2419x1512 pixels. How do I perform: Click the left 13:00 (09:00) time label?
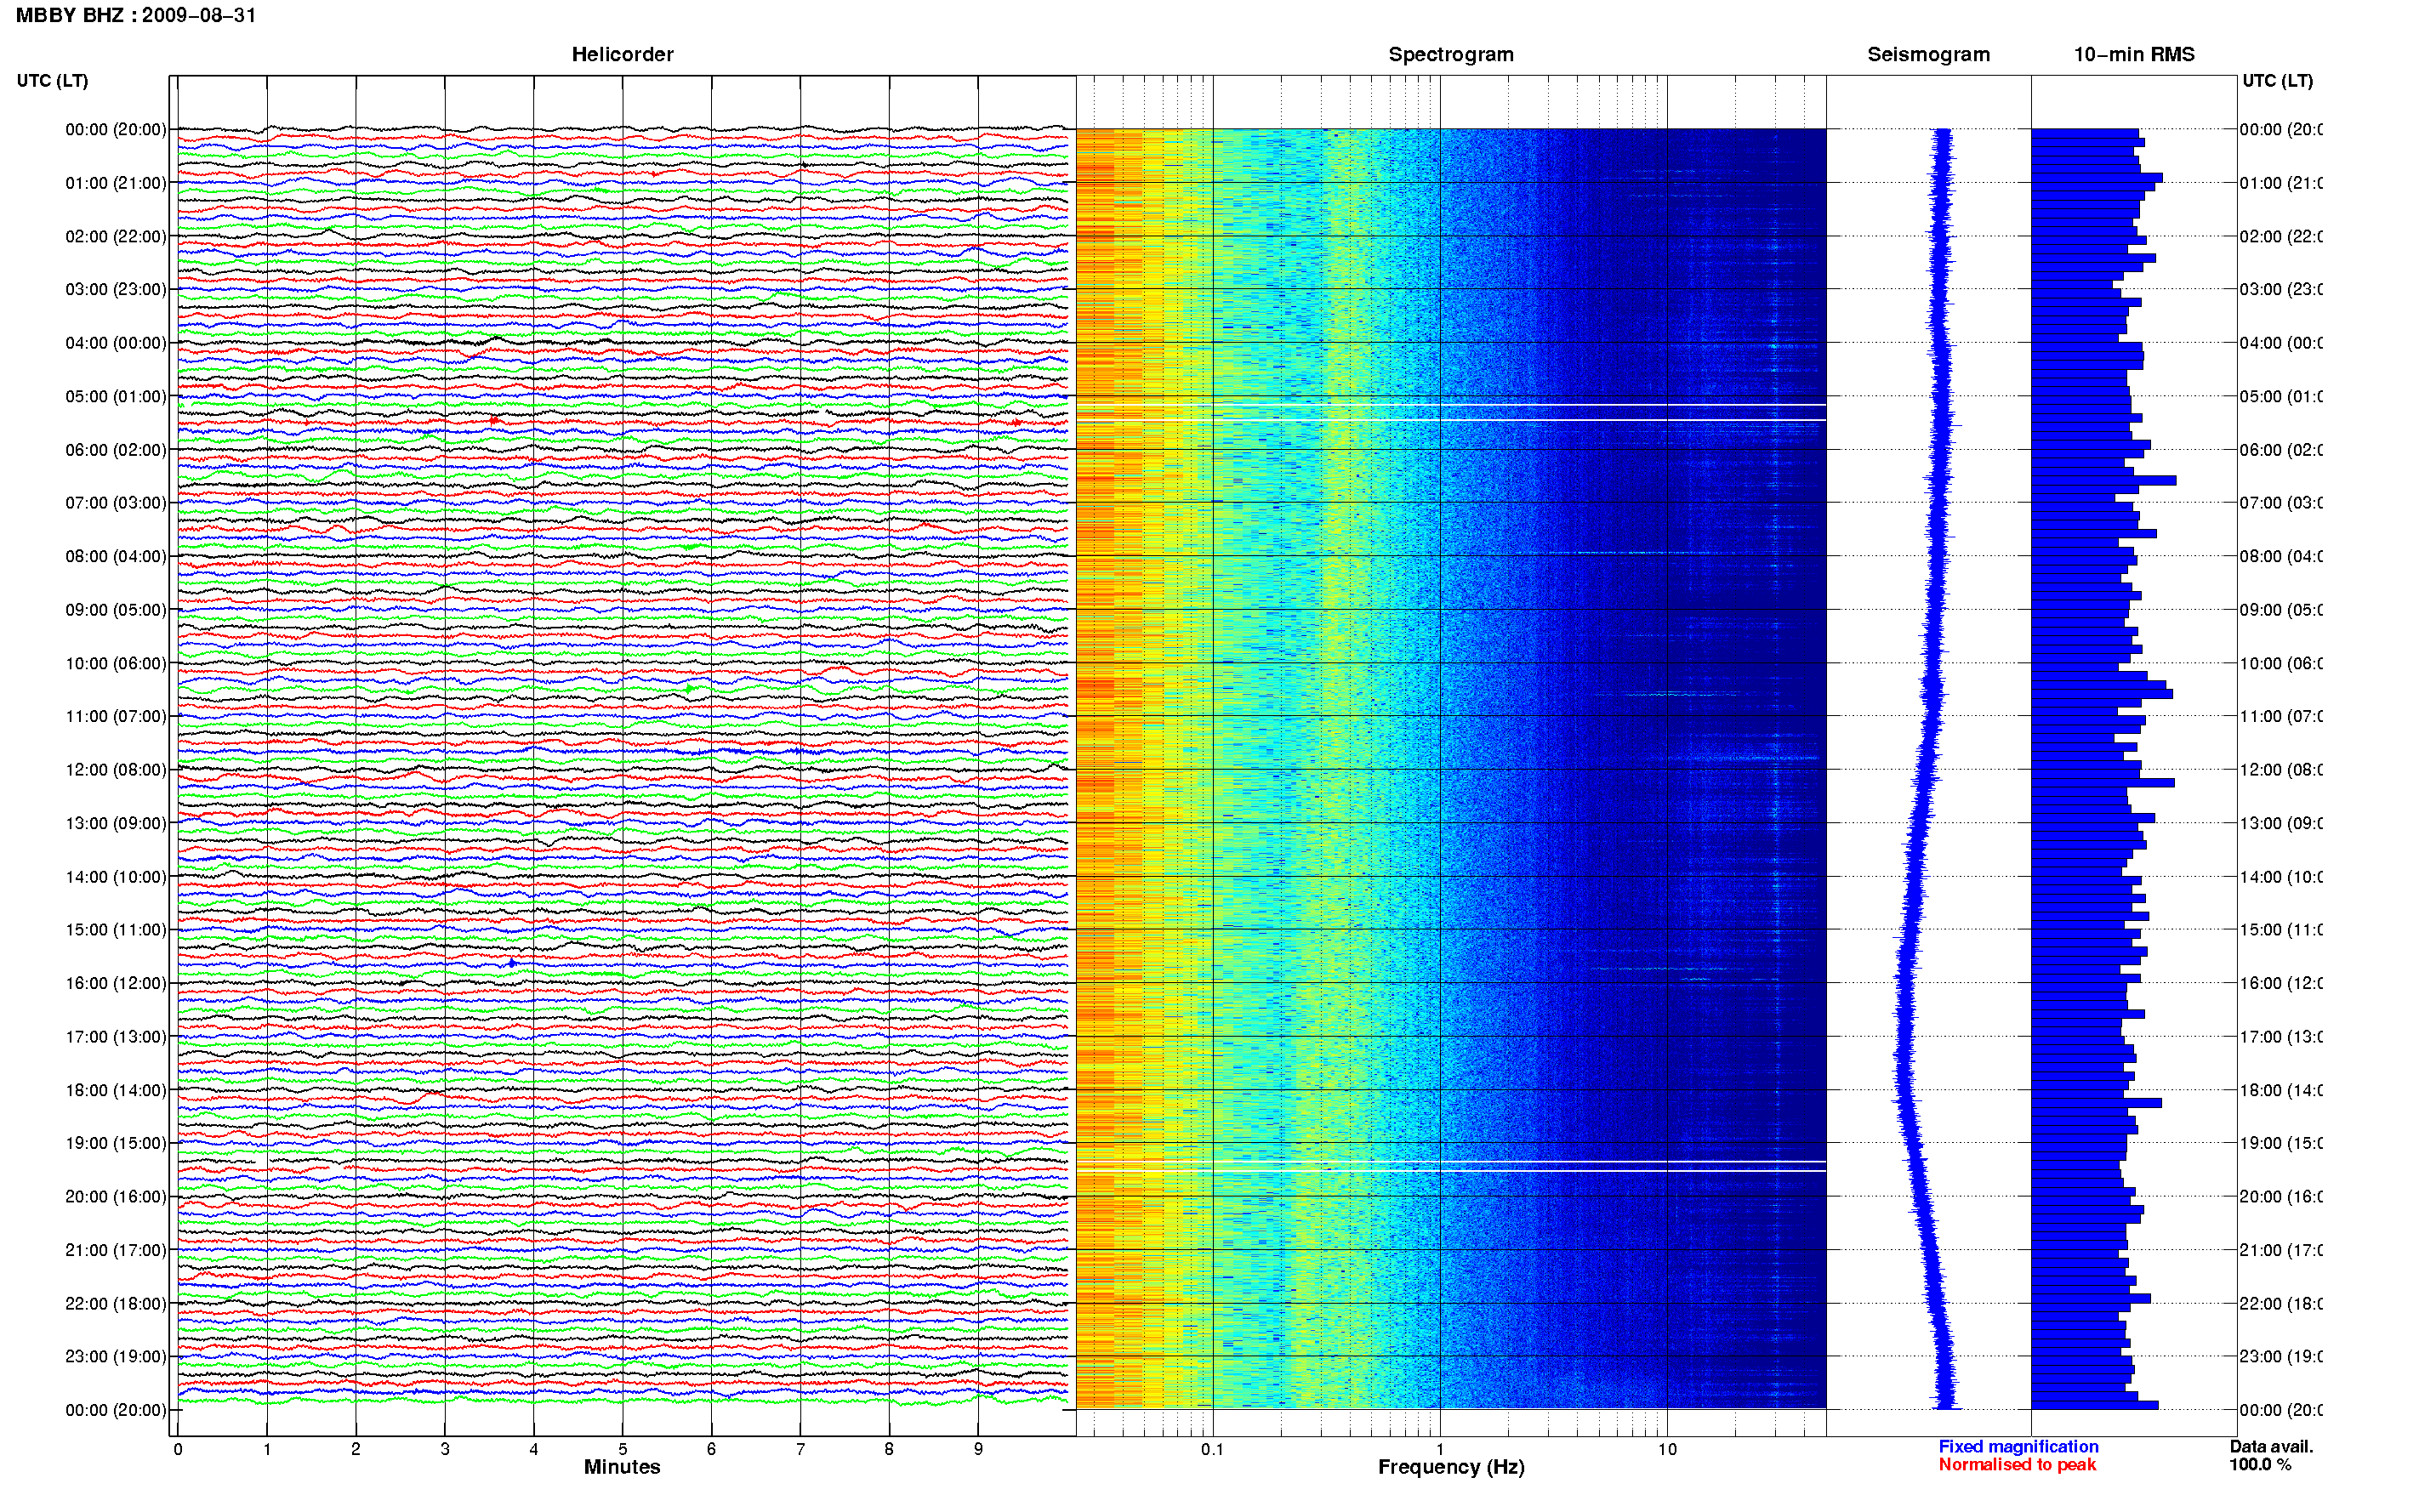116,823
